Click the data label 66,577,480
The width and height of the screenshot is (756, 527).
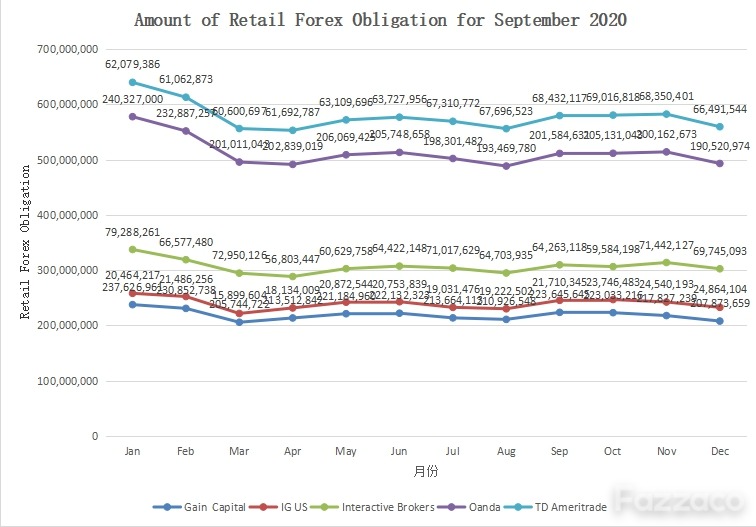pyautogui.click(x=186, y=243)
